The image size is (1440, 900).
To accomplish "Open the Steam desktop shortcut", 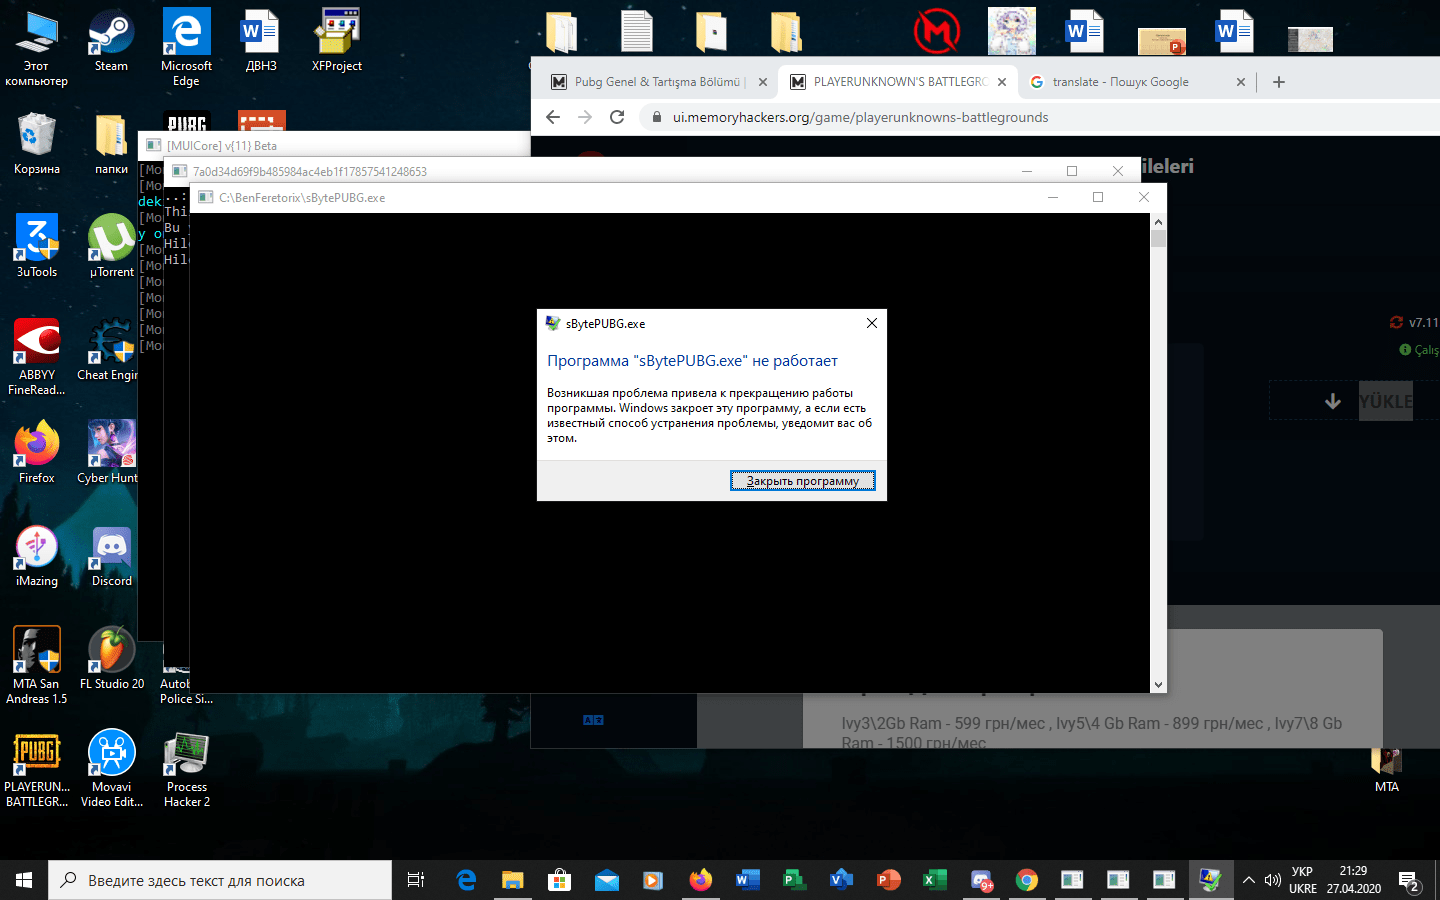I will click(x=111, y=40).
